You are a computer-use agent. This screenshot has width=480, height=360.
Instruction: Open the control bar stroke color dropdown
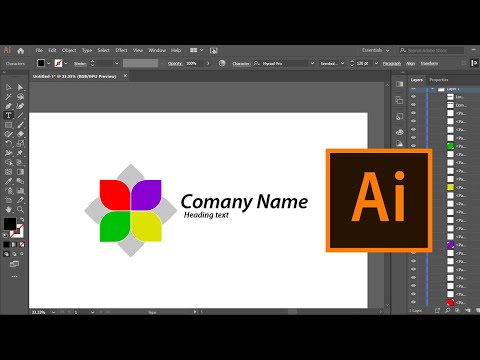[x=66, y=63]
